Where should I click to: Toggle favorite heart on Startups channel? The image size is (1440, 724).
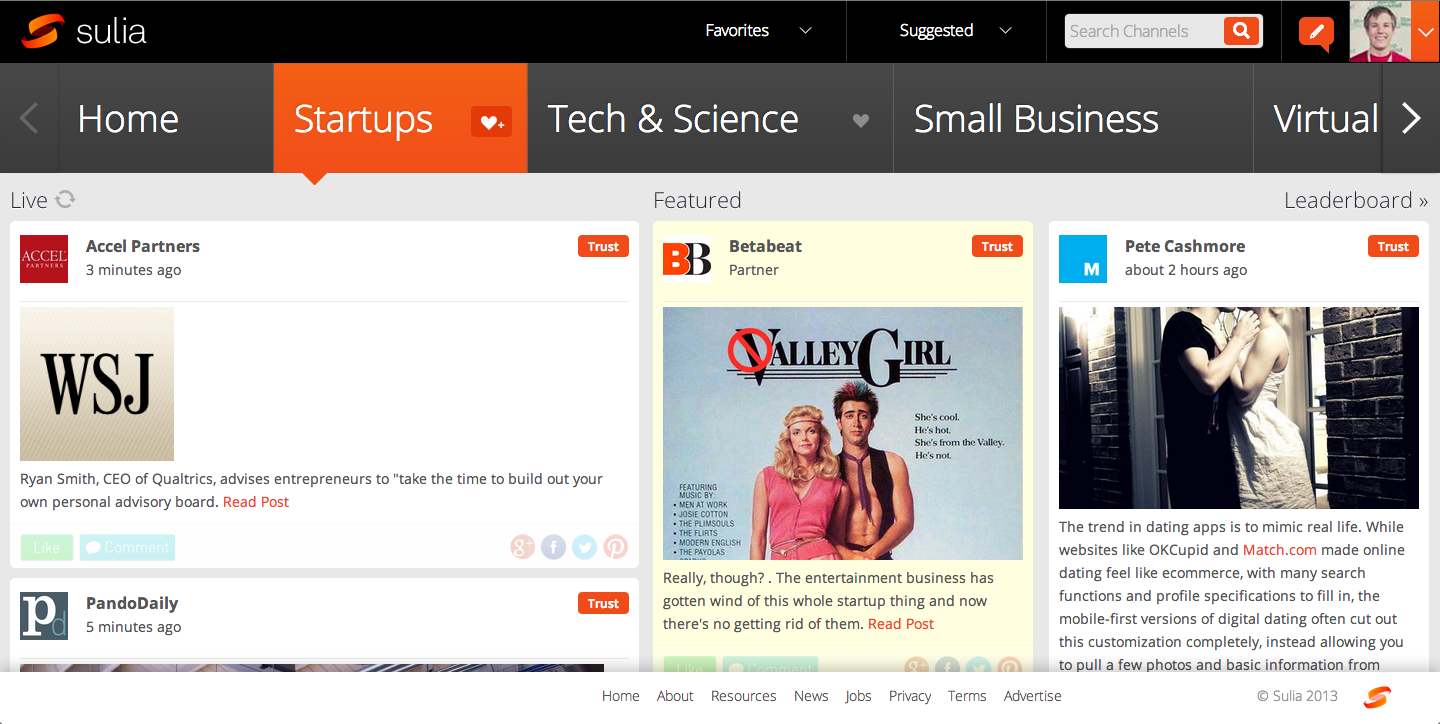click(x=491, y=121)
